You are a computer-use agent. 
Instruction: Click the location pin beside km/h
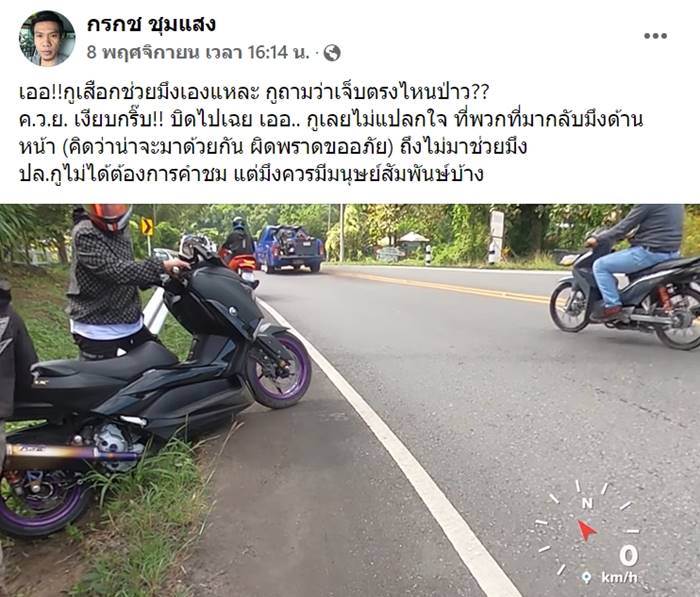[587, 577]
